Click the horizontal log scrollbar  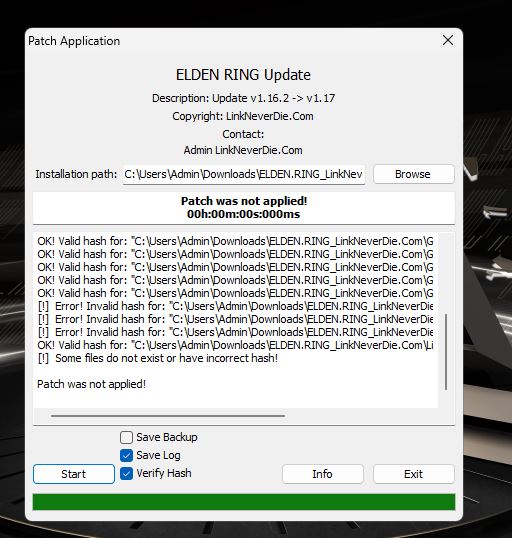168,416
